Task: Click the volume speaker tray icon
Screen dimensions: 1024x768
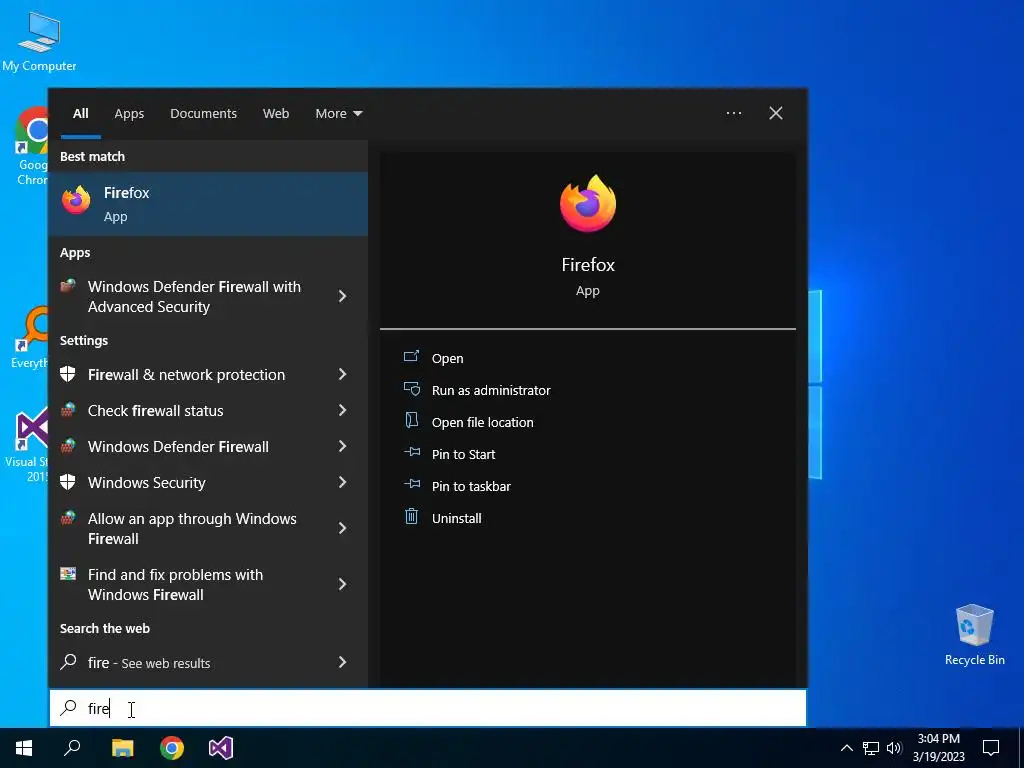Action: (895, 748)
